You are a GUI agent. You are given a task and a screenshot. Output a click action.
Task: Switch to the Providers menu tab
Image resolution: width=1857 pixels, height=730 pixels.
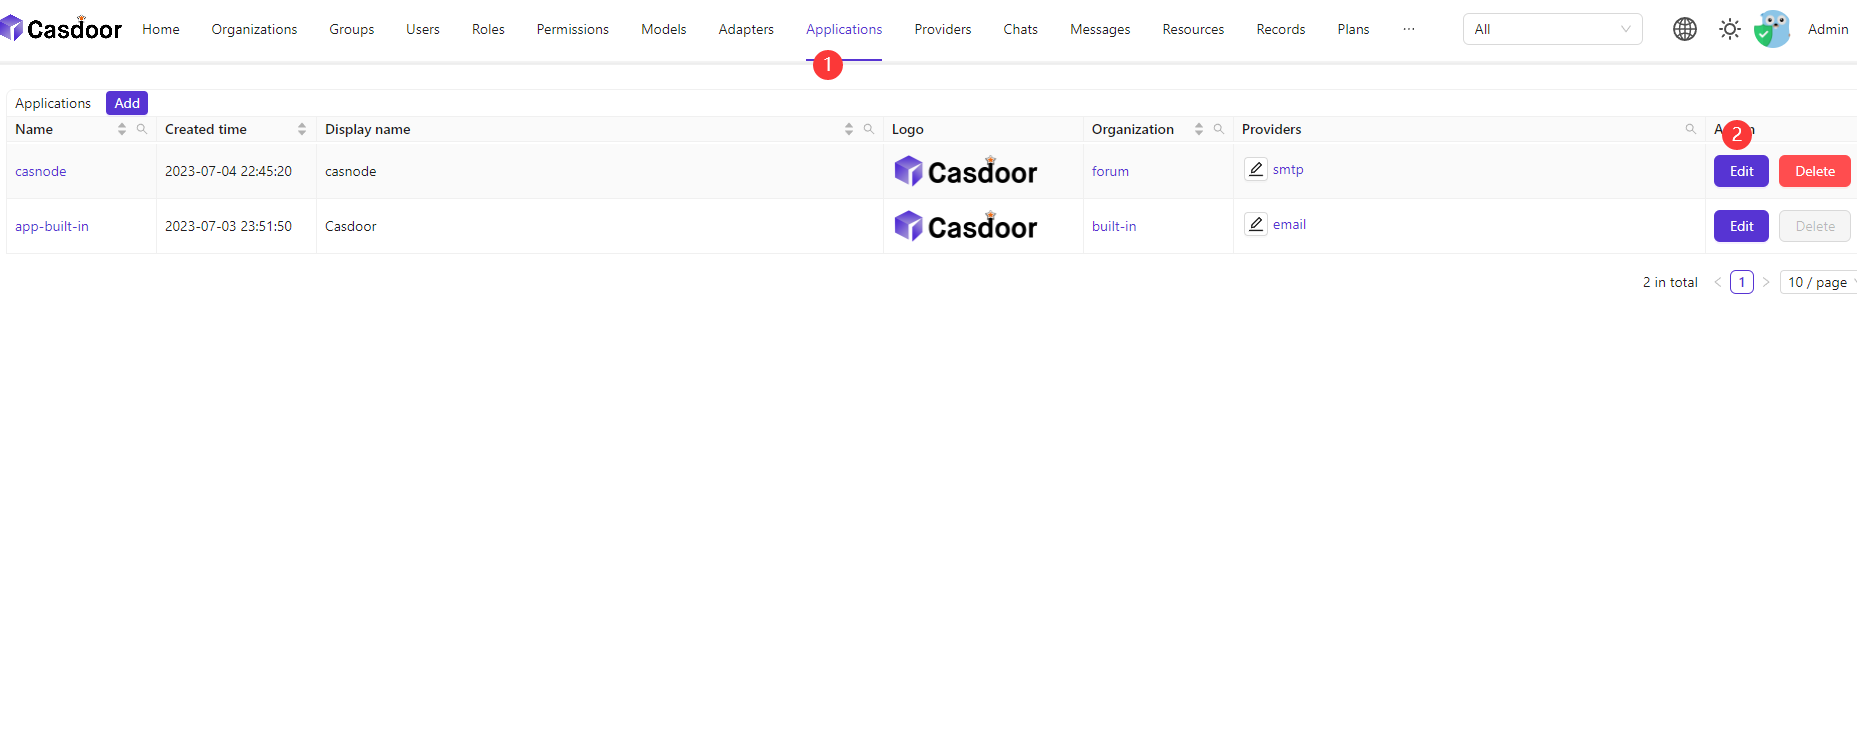pos(942,29)
